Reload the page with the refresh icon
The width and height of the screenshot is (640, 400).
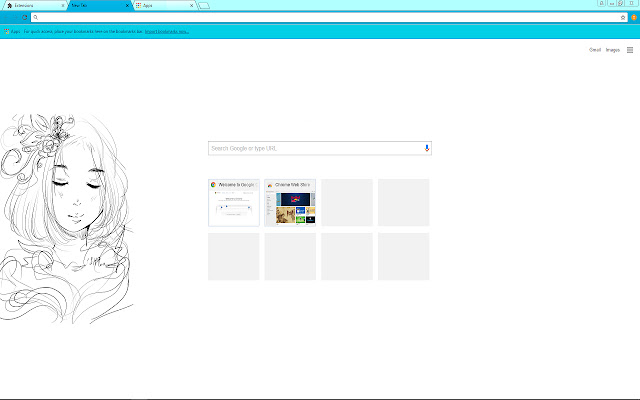(24, 18)
